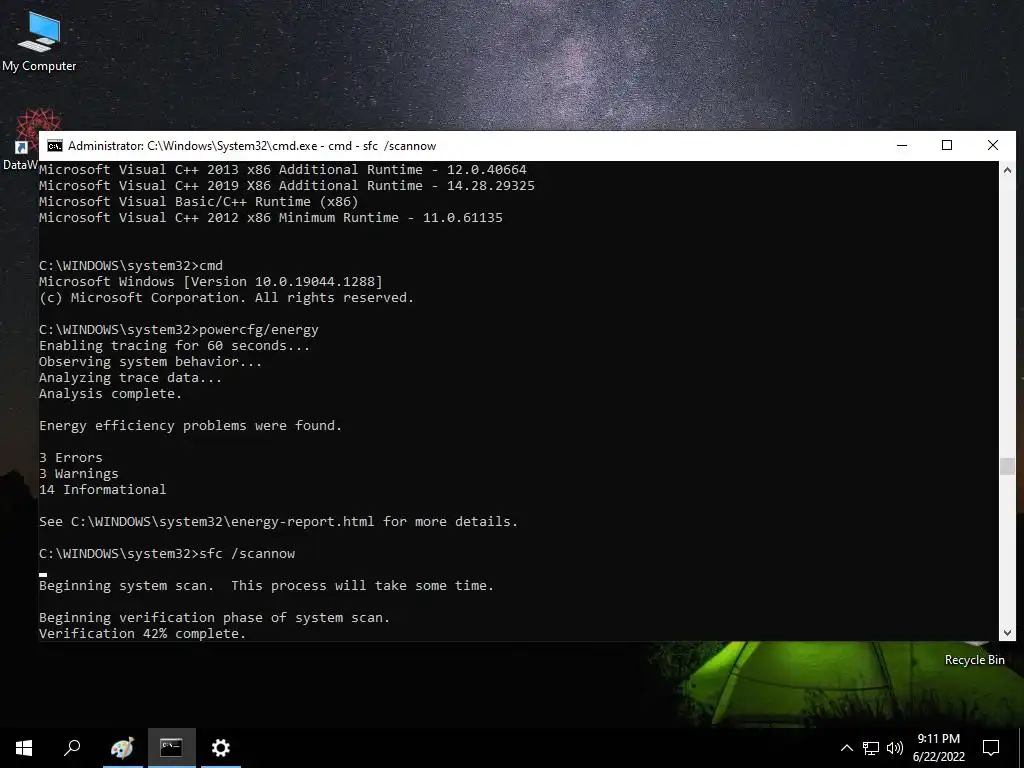Click 'Enabling tracing for 60 seconds...' line

point(174,345)
